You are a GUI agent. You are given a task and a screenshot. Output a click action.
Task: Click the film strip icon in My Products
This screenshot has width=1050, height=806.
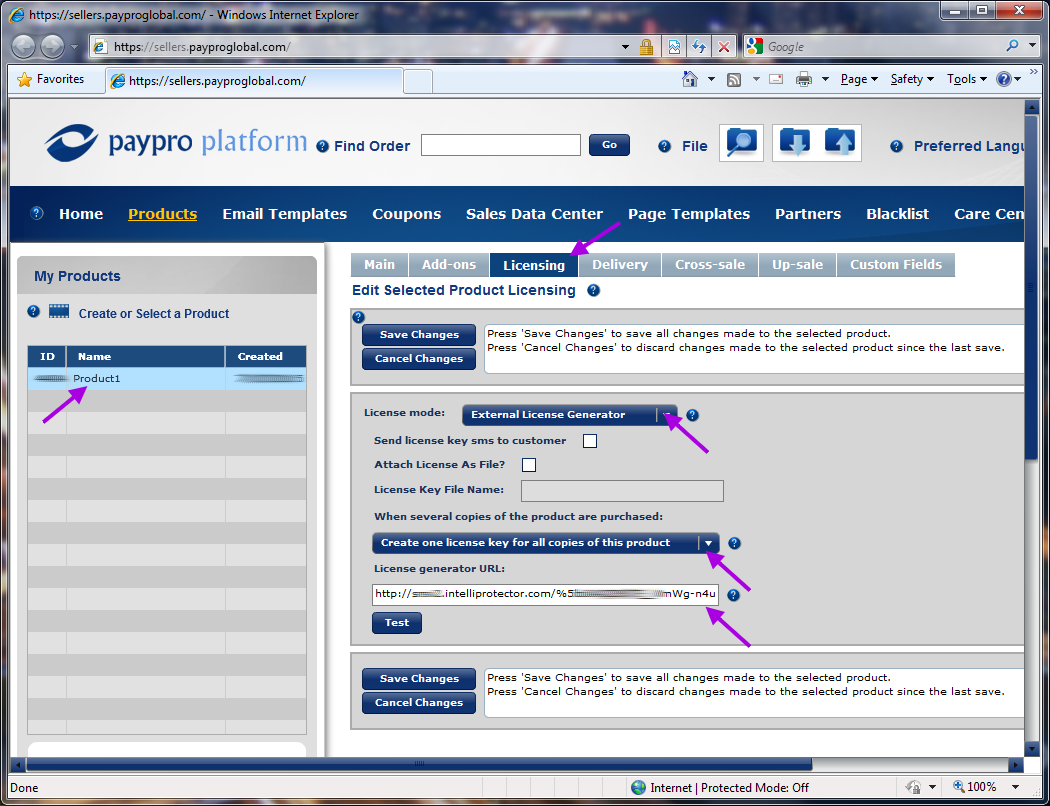pos(59,311)
